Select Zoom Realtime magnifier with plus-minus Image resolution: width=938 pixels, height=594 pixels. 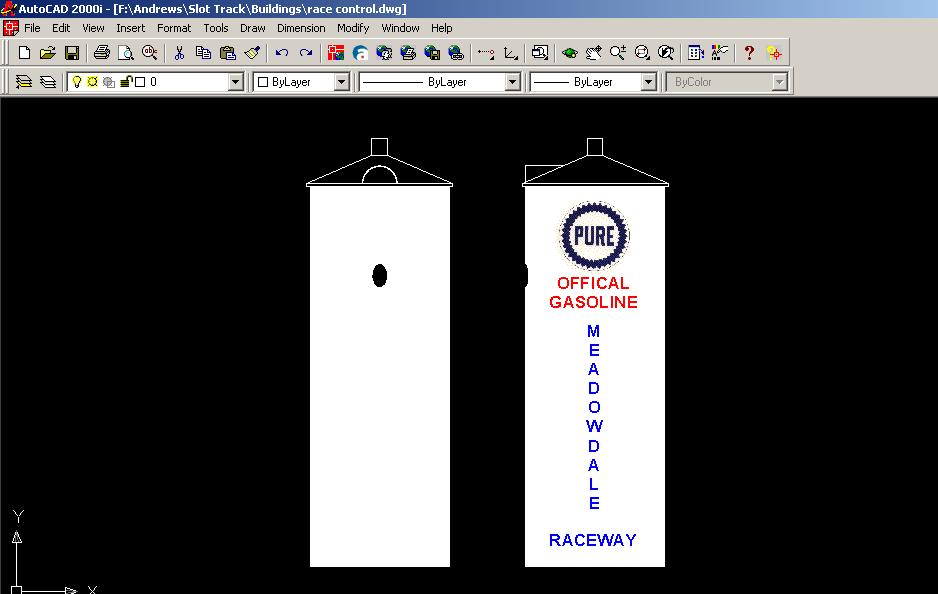(618, 53)
